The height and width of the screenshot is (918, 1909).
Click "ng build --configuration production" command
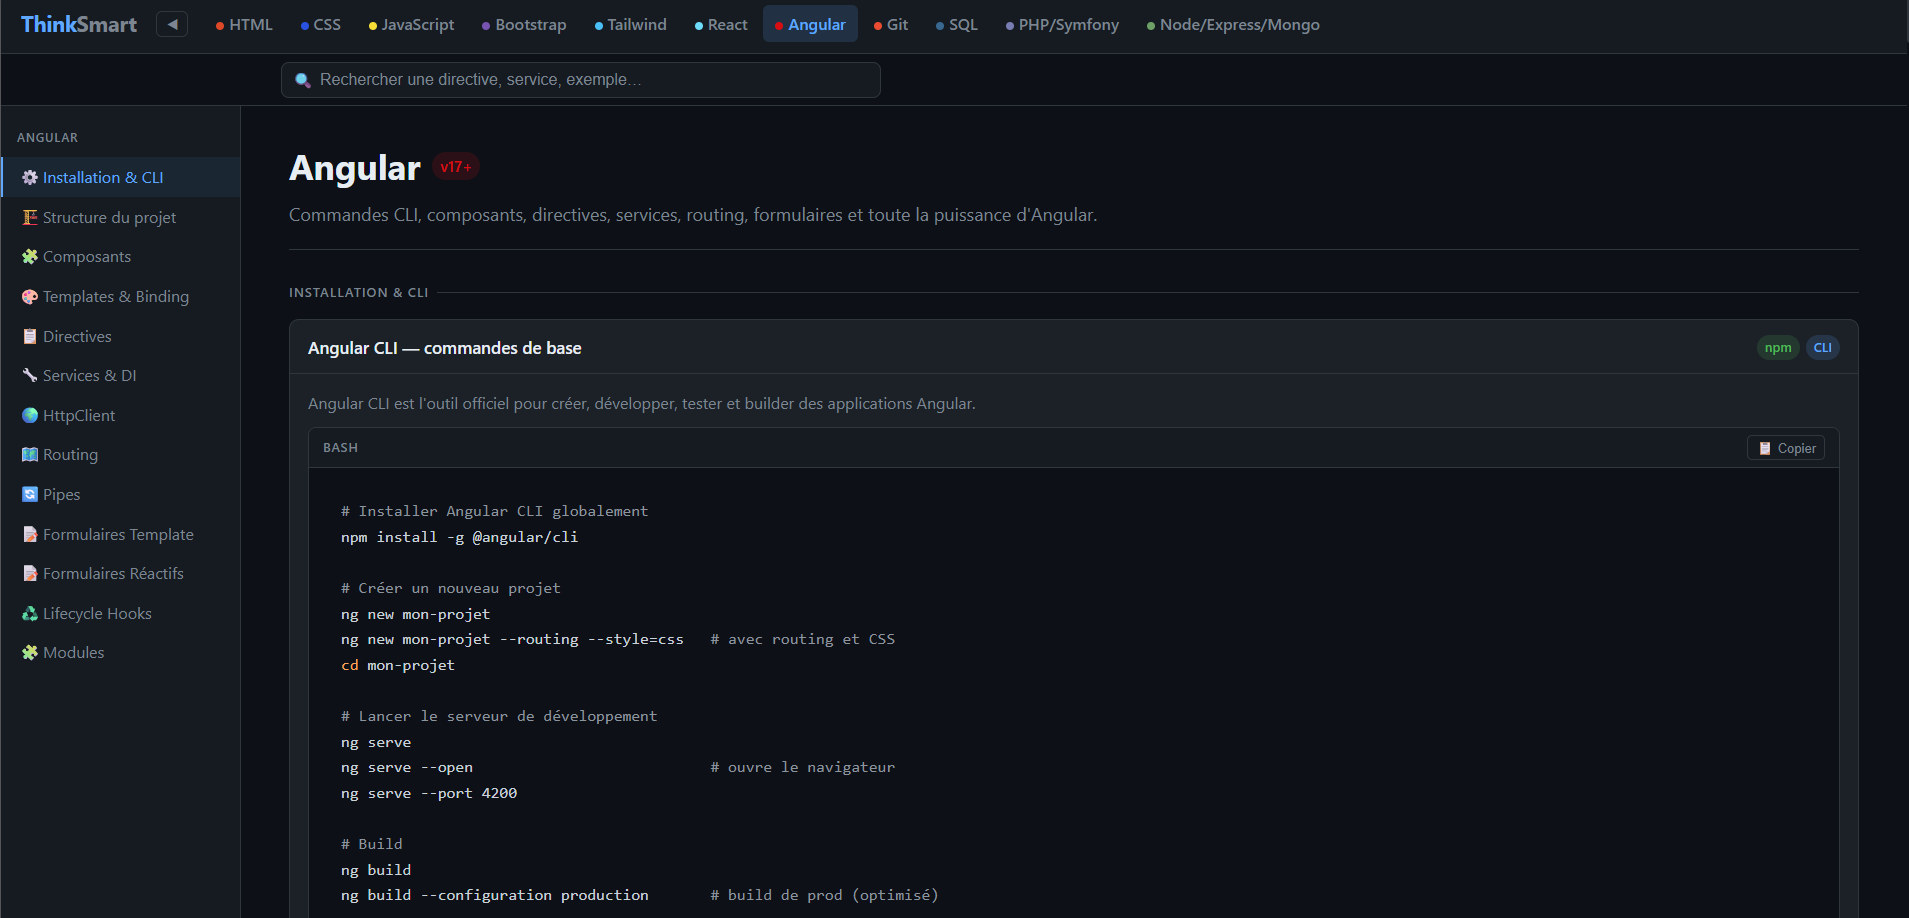point(495,896)
